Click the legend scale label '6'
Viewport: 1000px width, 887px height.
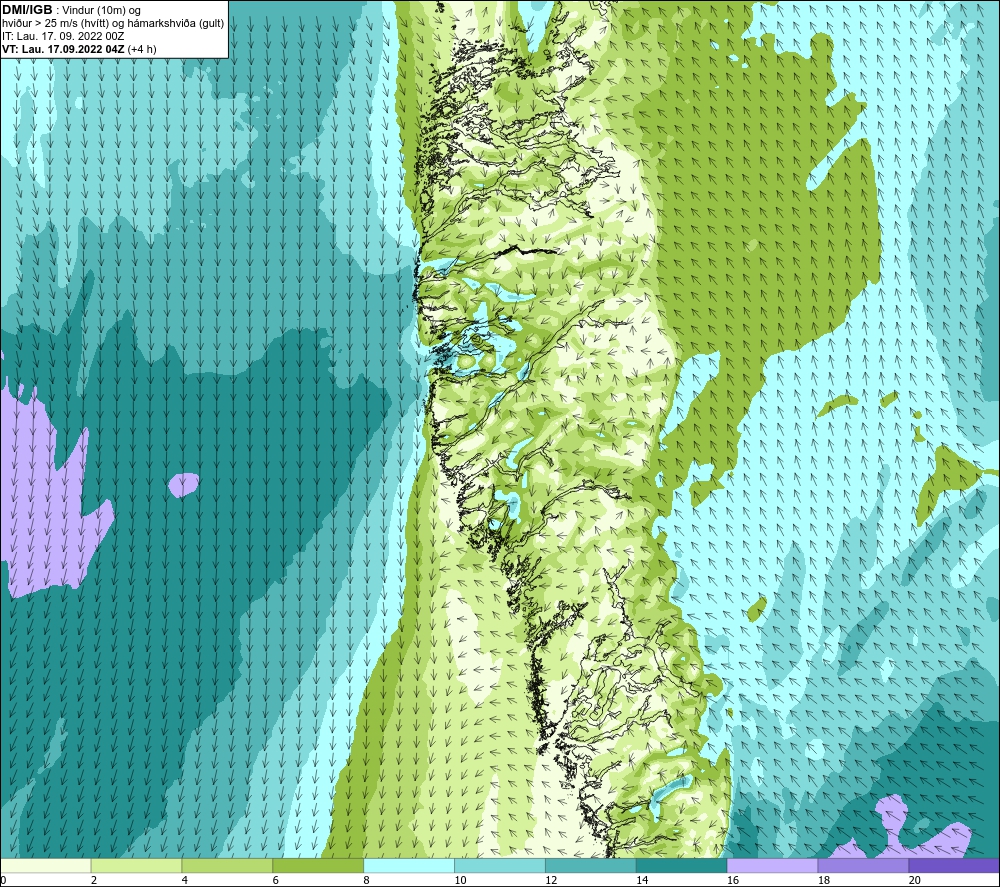coord(276,880)
